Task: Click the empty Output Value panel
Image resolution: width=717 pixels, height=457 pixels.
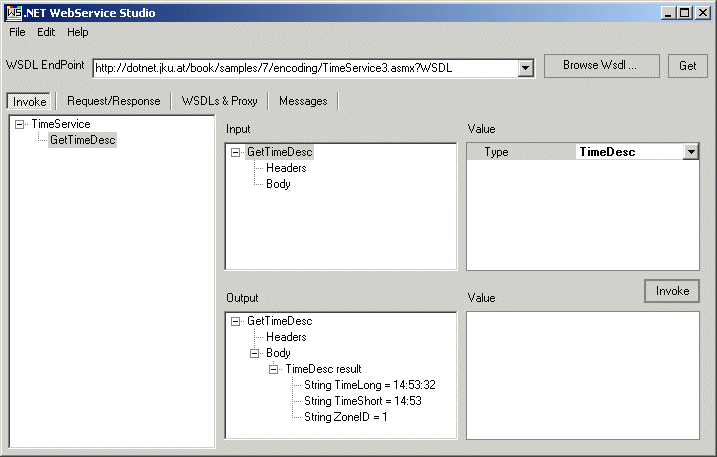Action: 583,375
